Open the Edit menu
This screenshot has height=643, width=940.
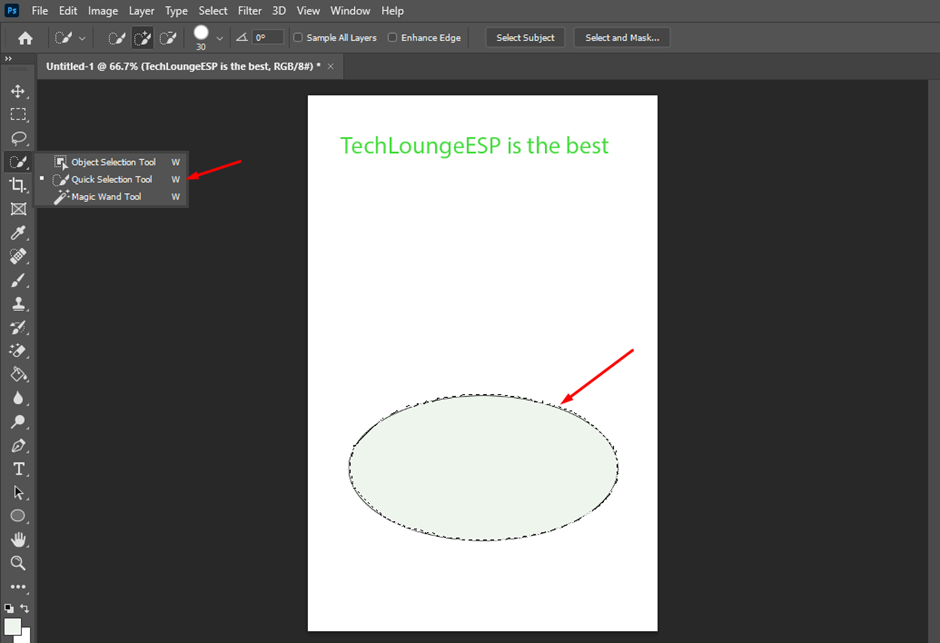[x=68, y=11]
